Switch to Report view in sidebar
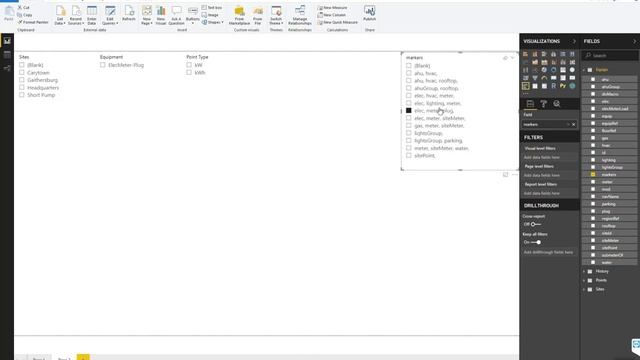Viewport: 640px width, 360px height. (x=7, y=40)
